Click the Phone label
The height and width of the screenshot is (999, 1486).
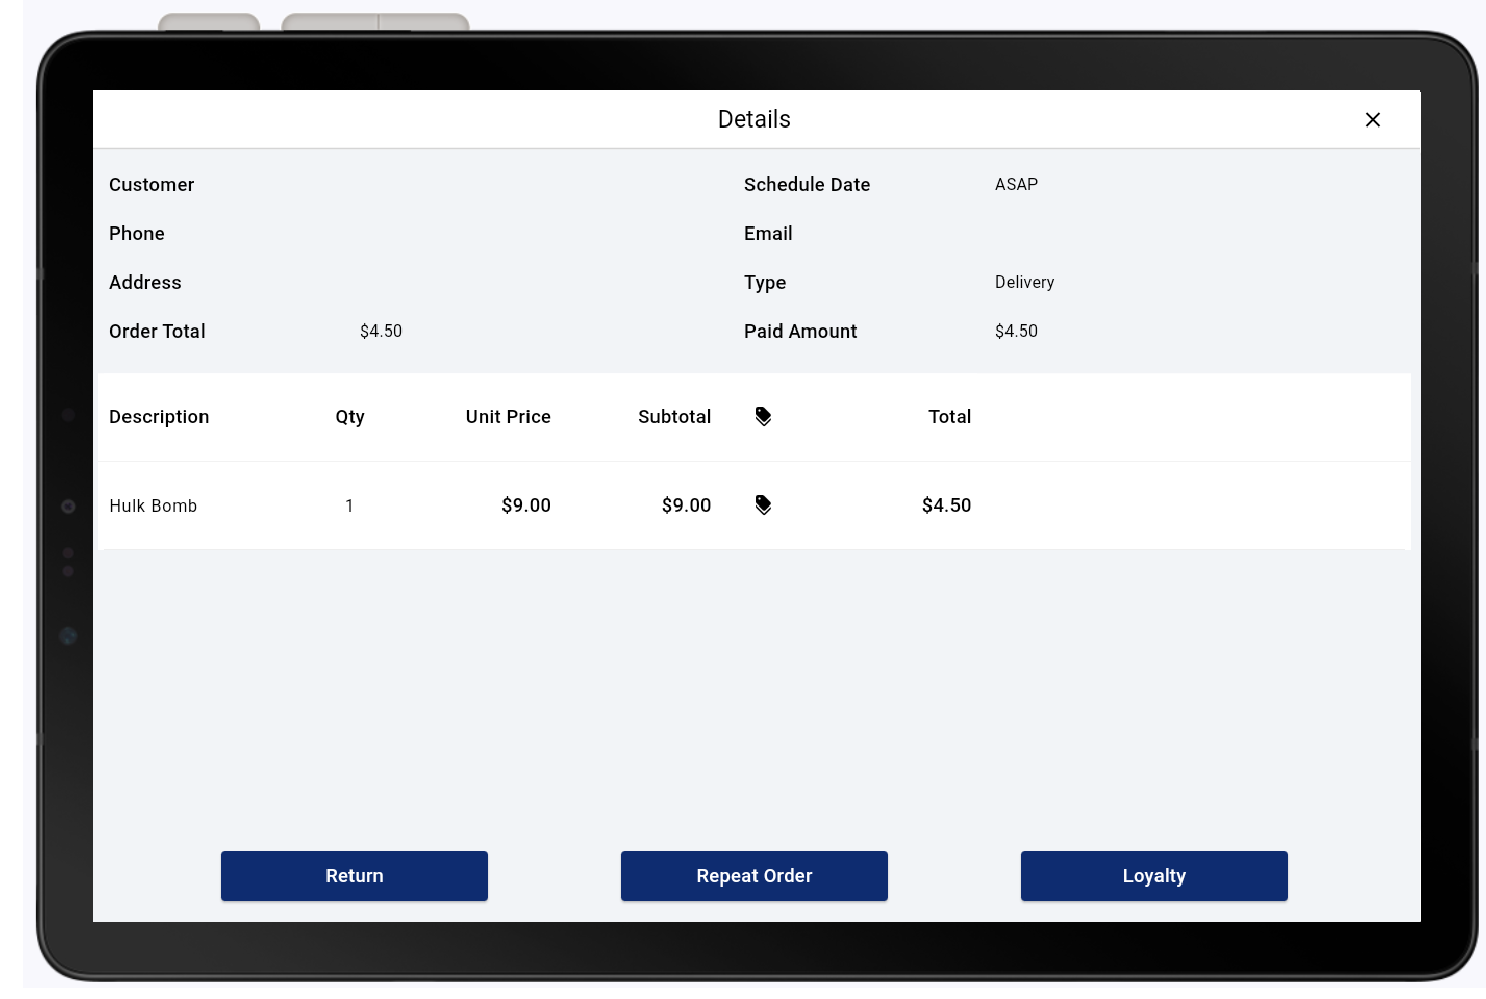137,234
